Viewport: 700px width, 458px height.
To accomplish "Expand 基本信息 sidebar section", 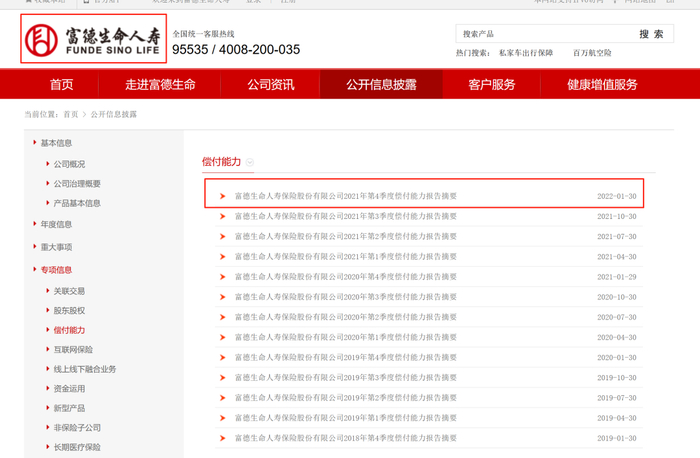I will [56, 143].
